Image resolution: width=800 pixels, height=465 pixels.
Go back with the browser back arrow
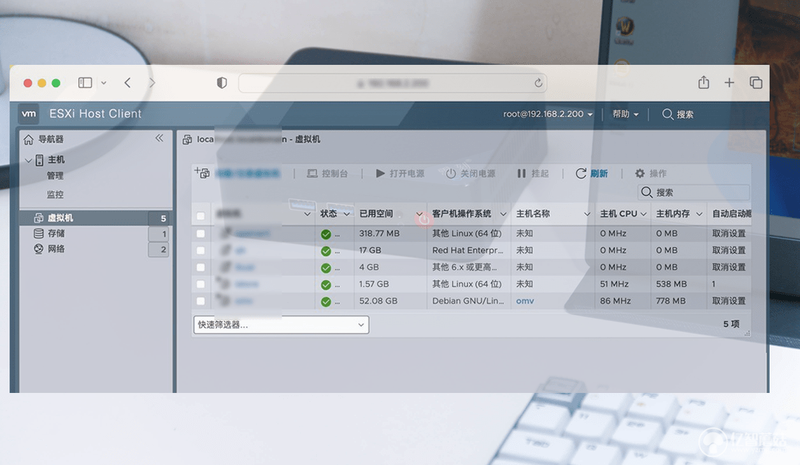click(128, 83)
